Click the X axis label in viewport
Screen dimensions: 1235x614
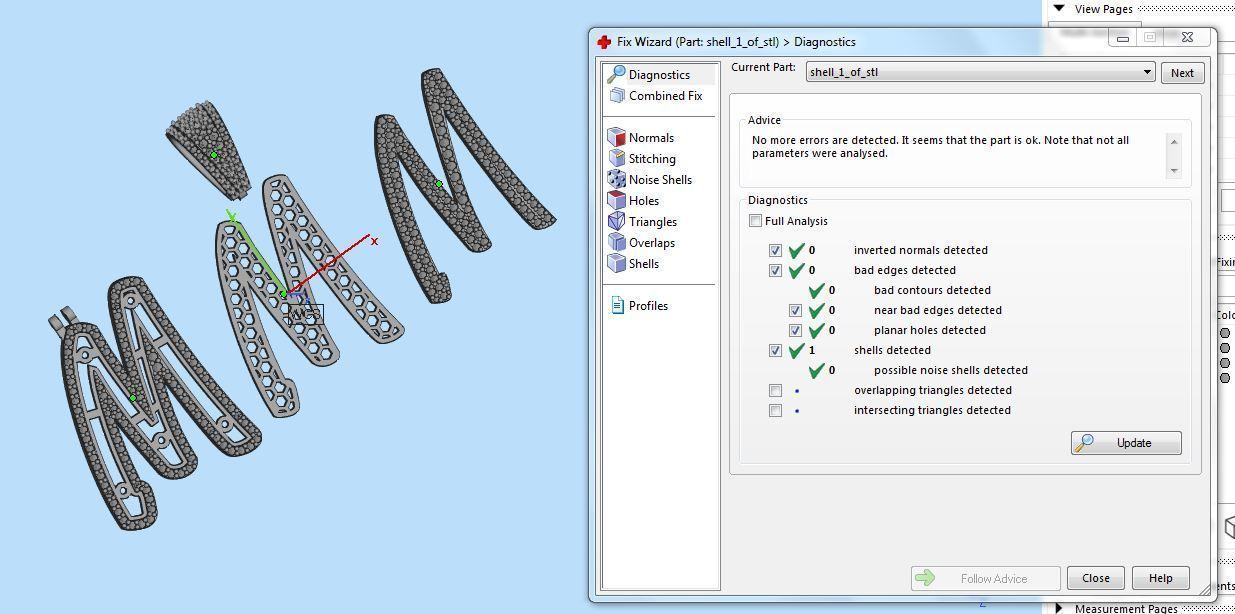[375, 241]
